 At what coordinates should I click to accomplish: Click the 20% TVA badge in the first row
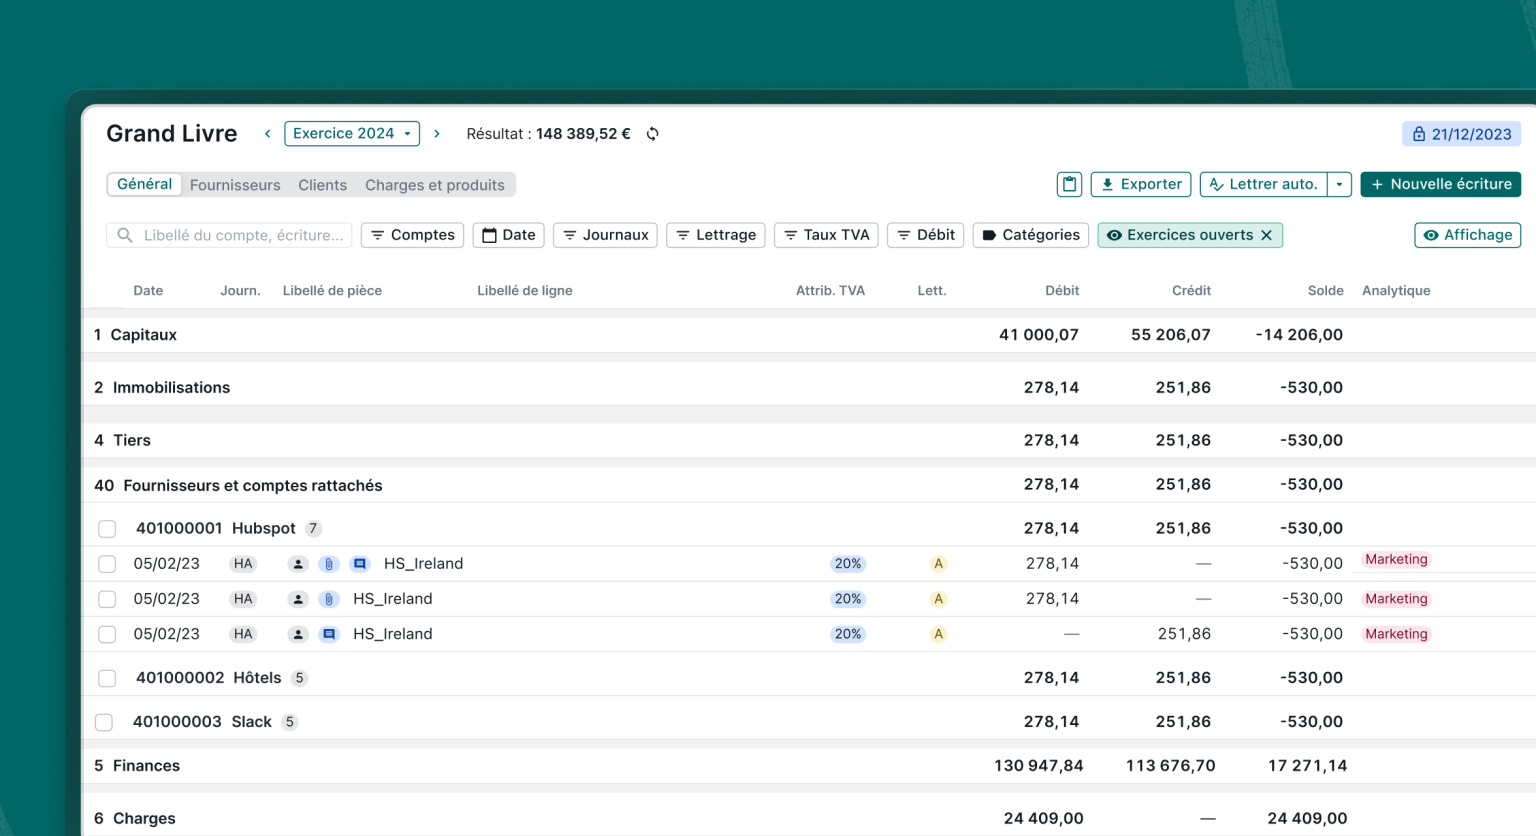click(848, 564)
